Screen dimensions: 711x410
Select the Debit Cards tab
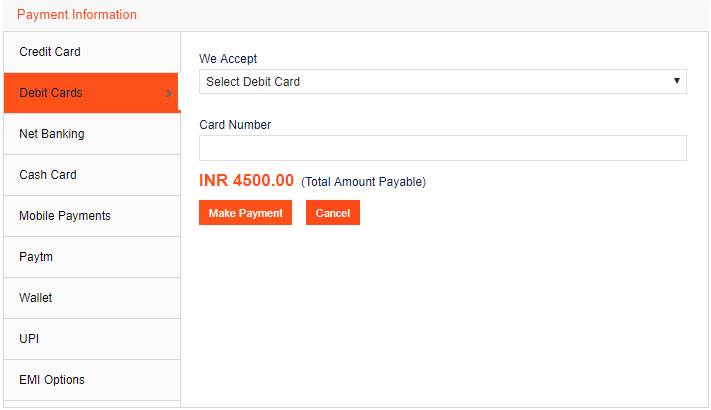[x=51, y=93]
